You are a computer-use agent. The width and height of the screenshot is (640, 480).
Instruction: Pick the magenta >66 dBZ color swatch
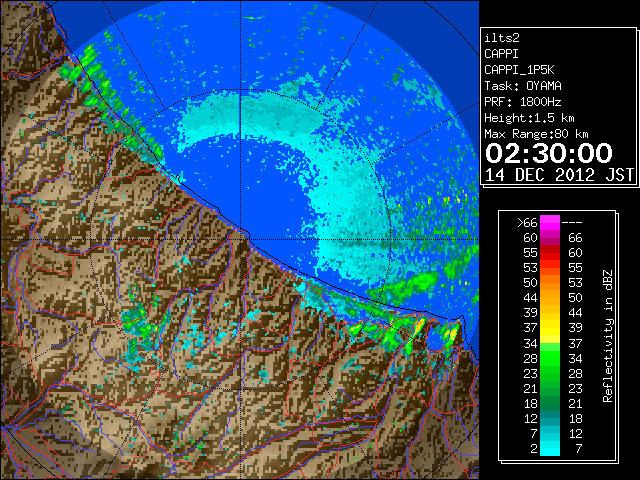click(x=550, y=223)
